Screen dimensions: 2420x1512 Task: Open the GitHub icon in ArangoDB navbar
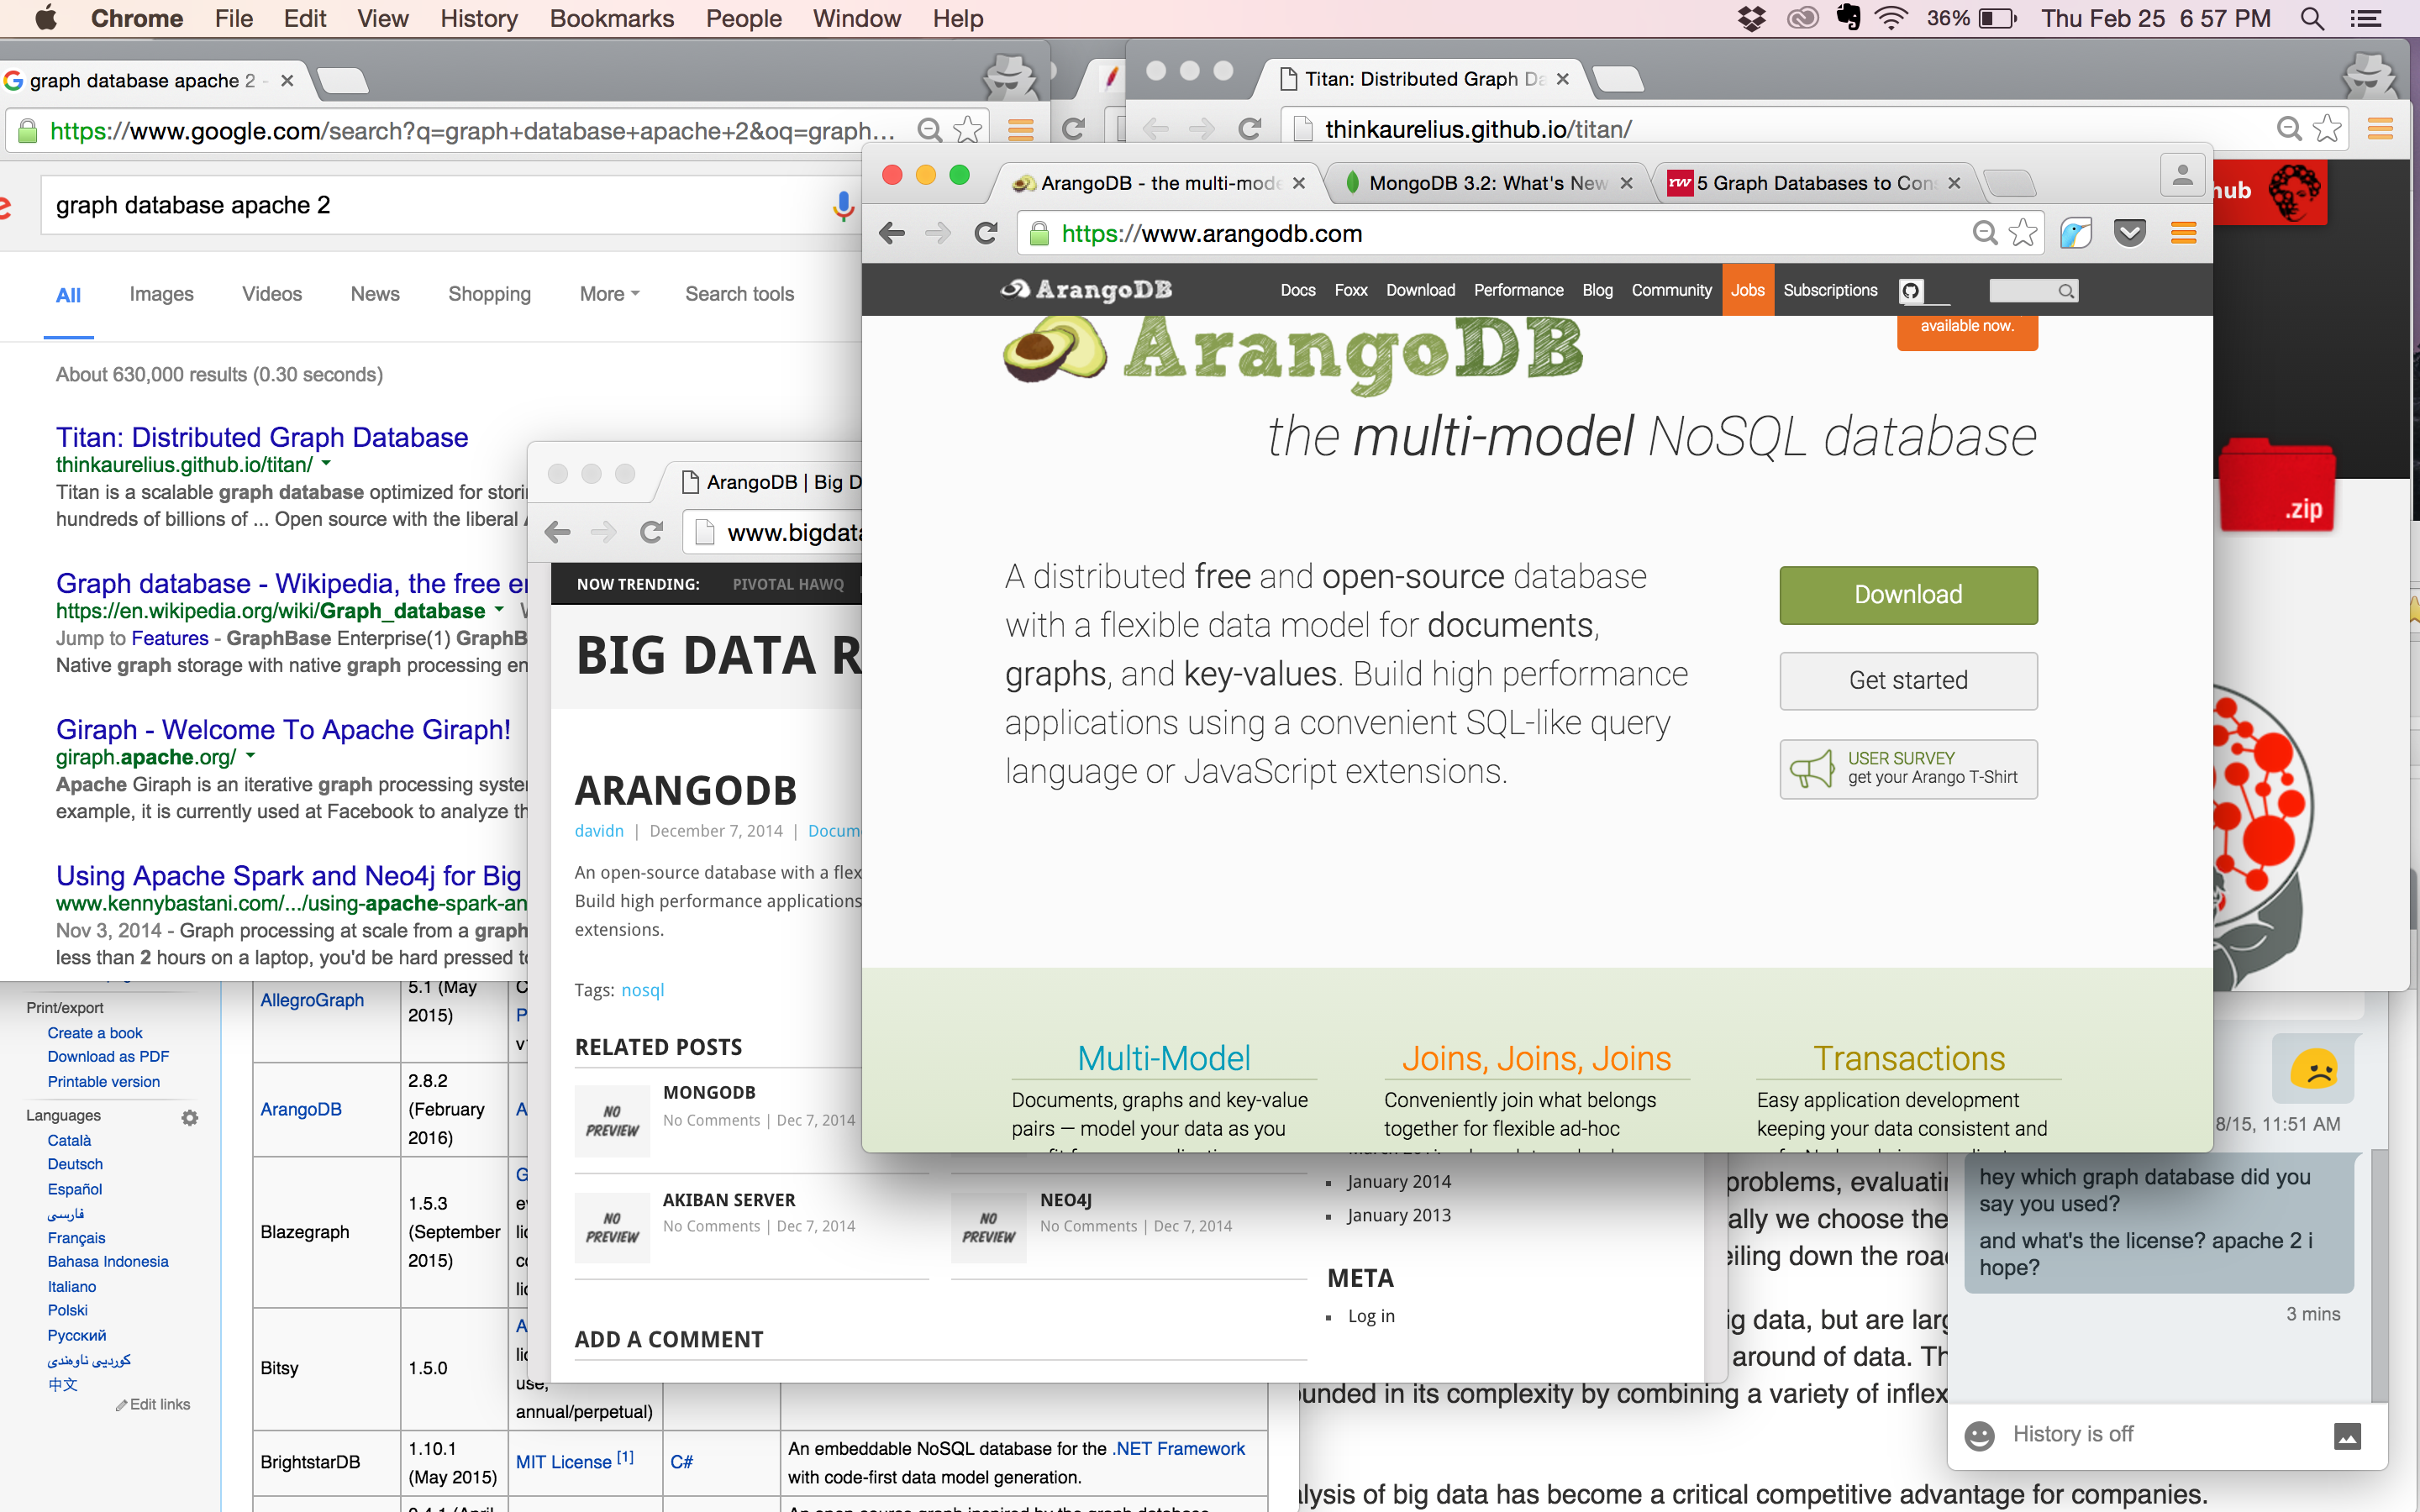pos(1911,291)
